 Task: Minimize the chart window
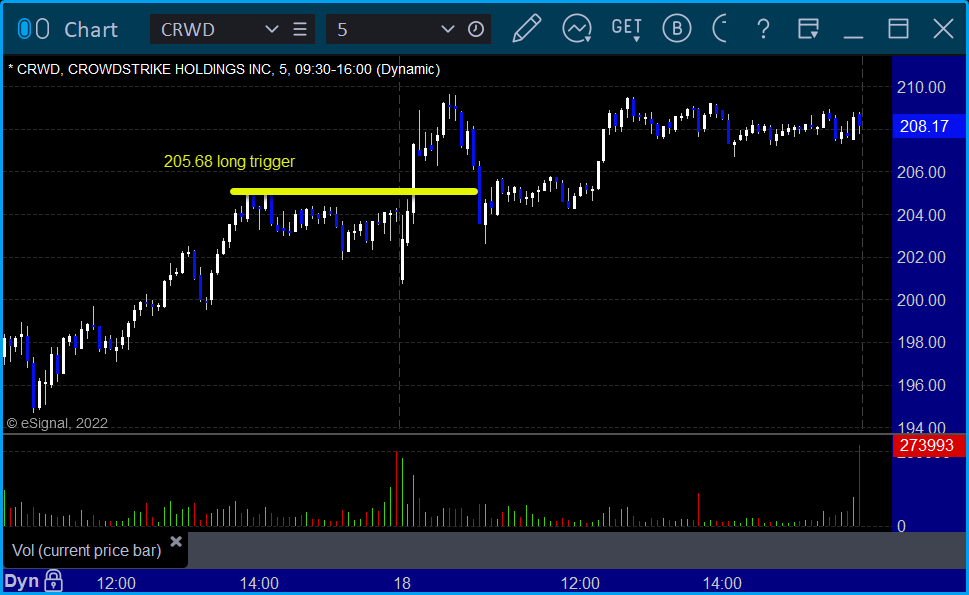pos(853,36)
